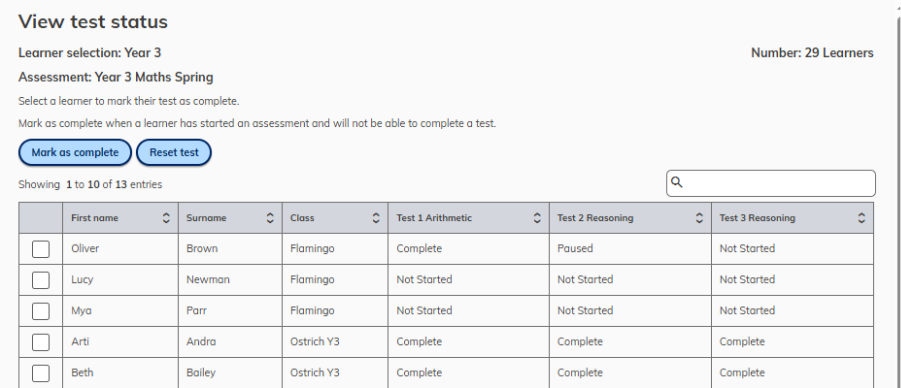Select Mya Parr's row checkbox
Viewport: 901px width, 388px height.
coord(40,311)
